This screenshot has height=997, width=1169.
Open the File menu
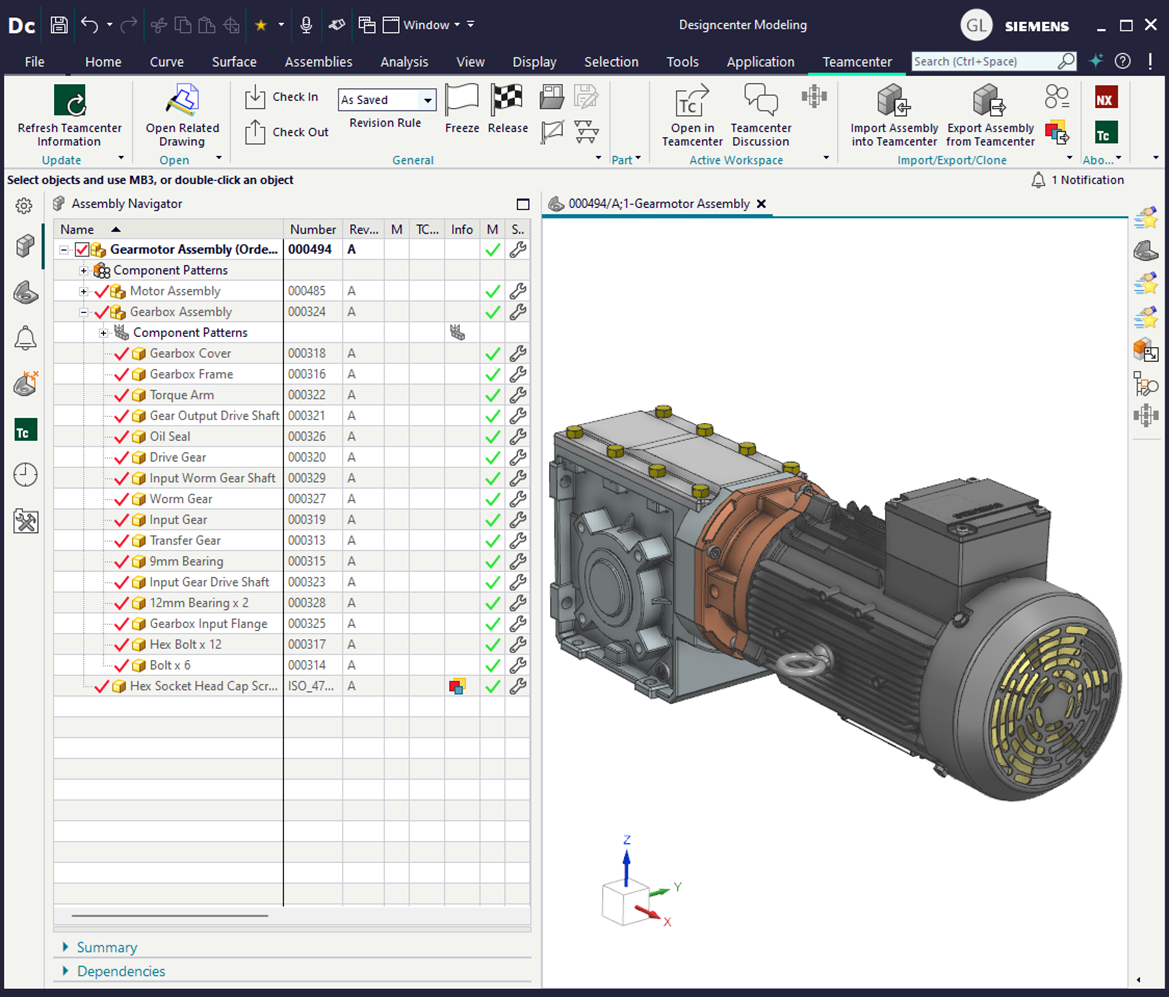[35, 62]
